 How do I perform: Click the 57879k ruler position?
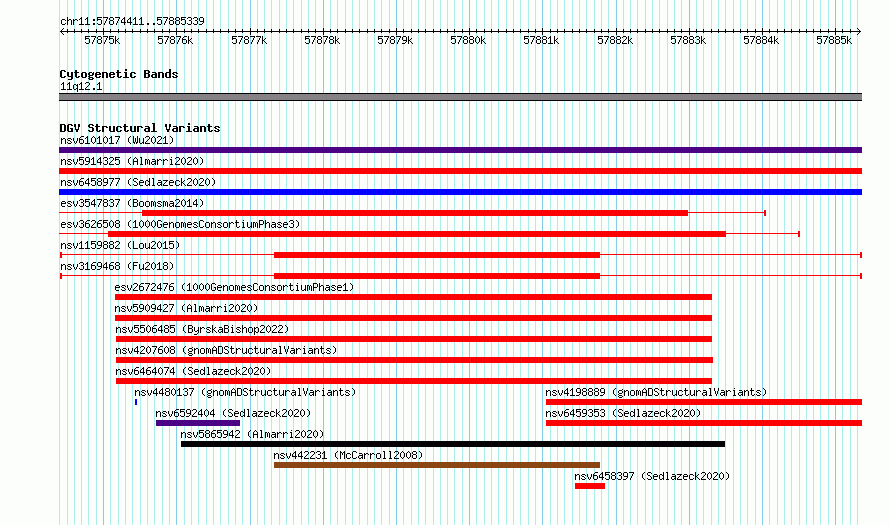click(396, 40)
